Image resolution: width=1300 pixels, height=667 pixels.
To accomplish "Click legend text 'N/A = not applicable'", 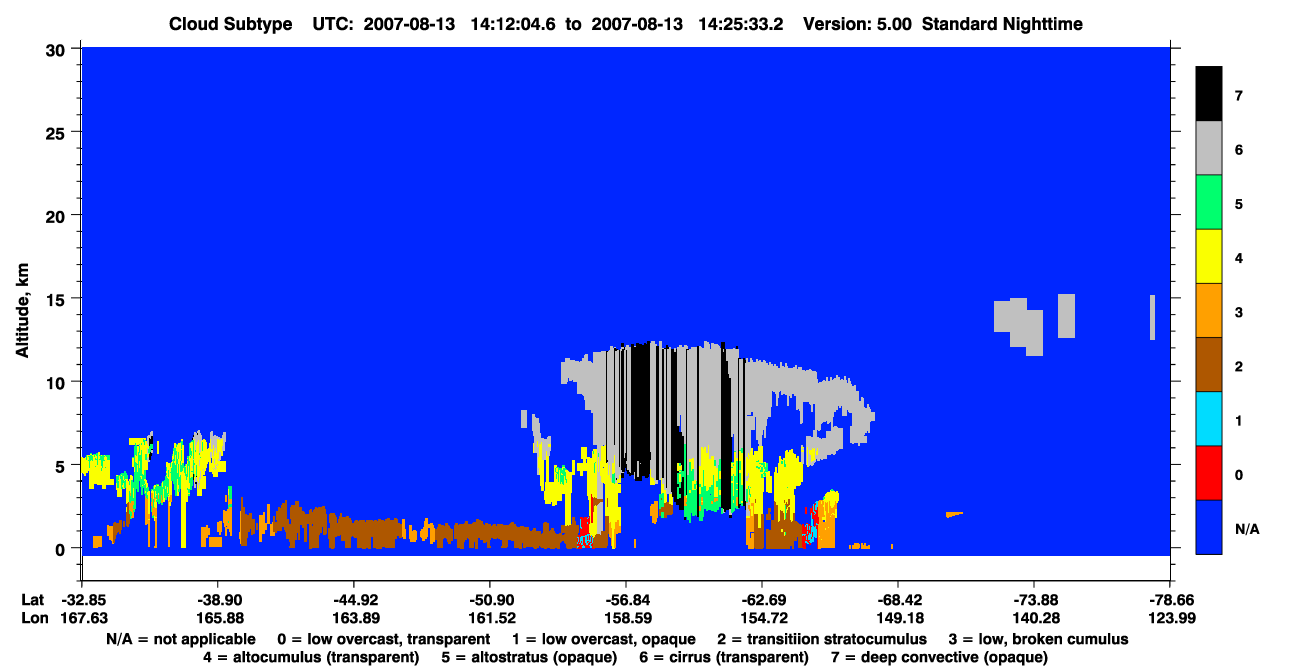I will tap(180, 638).
